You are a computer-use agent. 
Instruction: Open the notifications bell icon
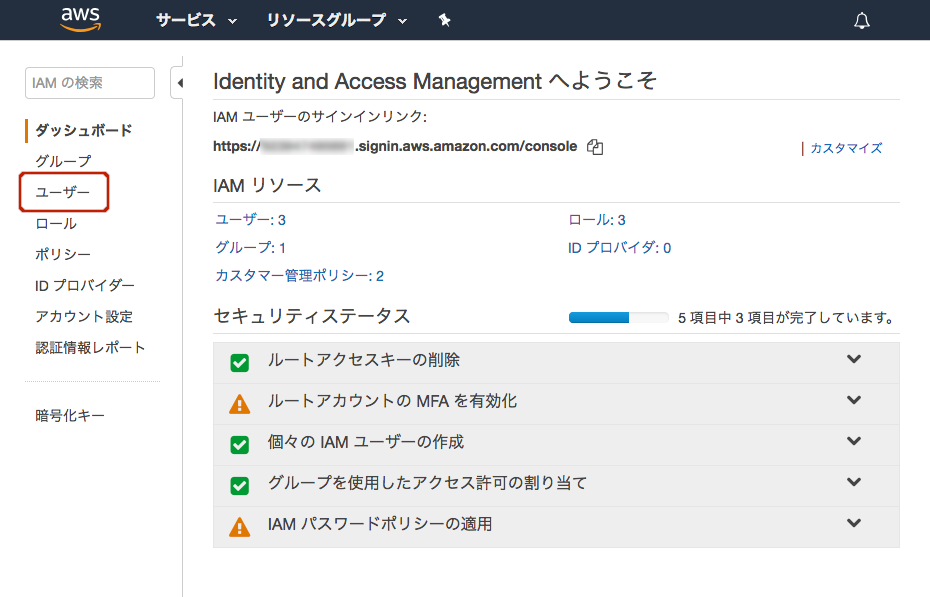pyautogui.click(x=861, y=21)
